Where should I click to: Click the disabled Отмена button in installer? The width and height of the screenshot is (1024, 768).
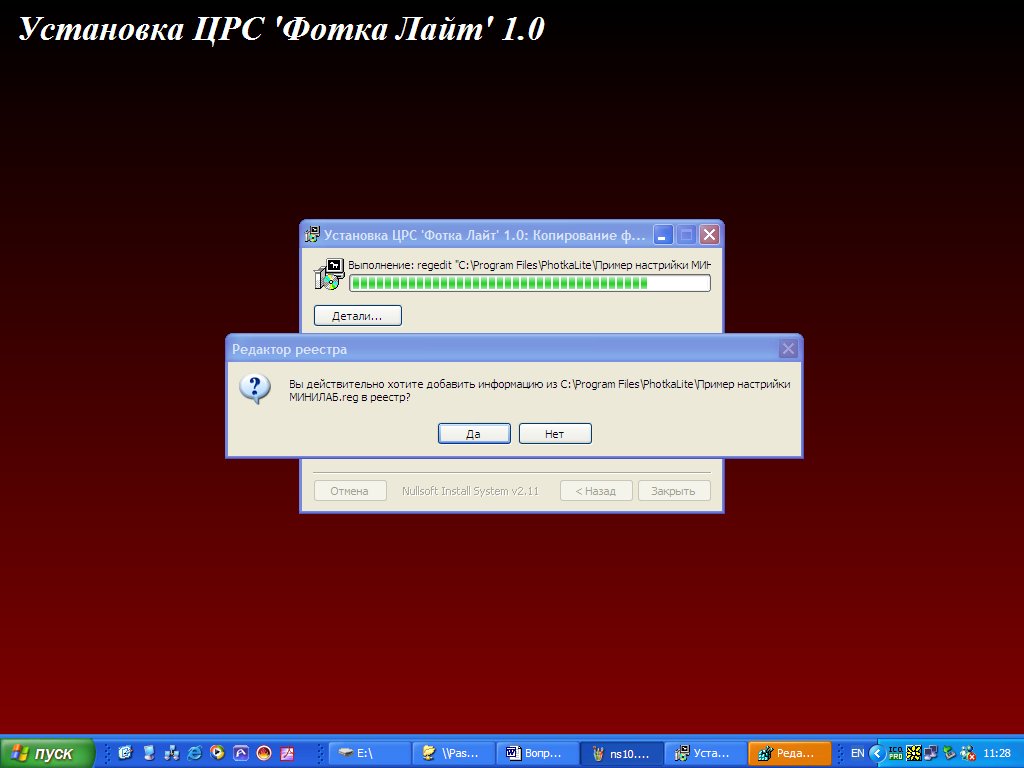click(x=350, y=490)
